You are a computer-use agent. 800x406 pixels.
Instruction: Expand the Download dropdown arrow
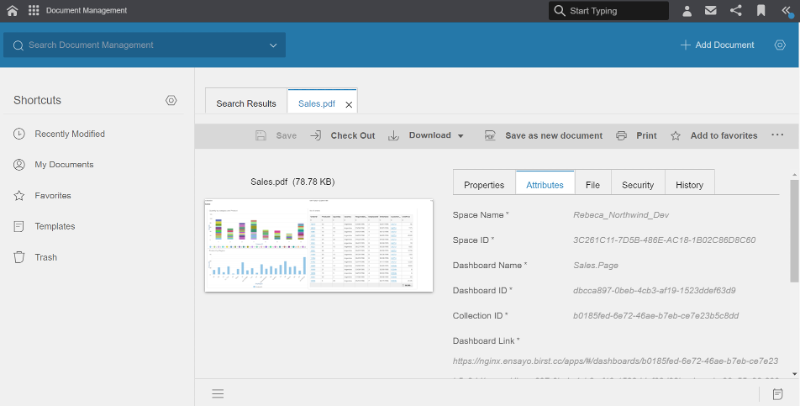(461, 136)
